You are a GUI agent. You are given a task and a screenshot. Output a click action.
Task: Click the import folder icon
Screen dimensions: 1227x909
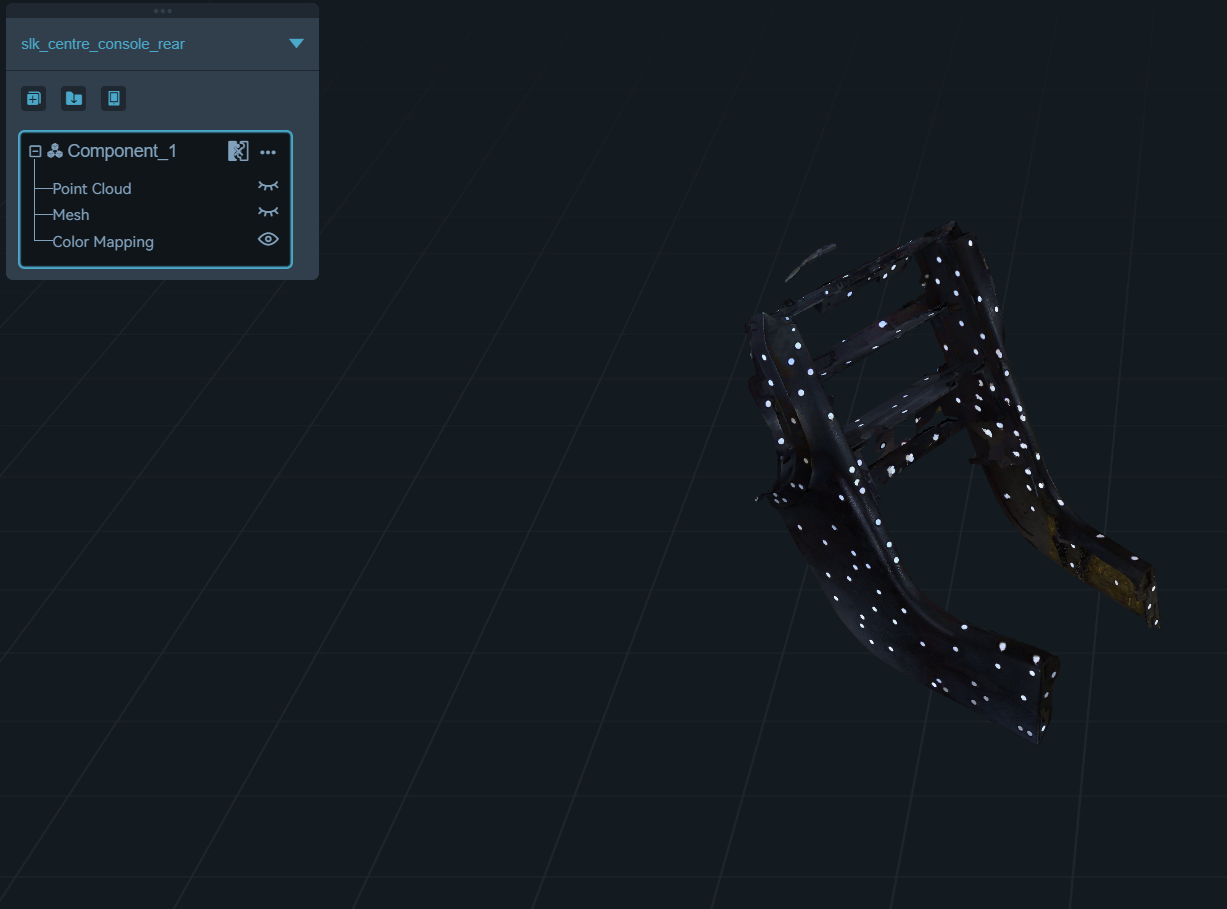[x=74, y=98]
